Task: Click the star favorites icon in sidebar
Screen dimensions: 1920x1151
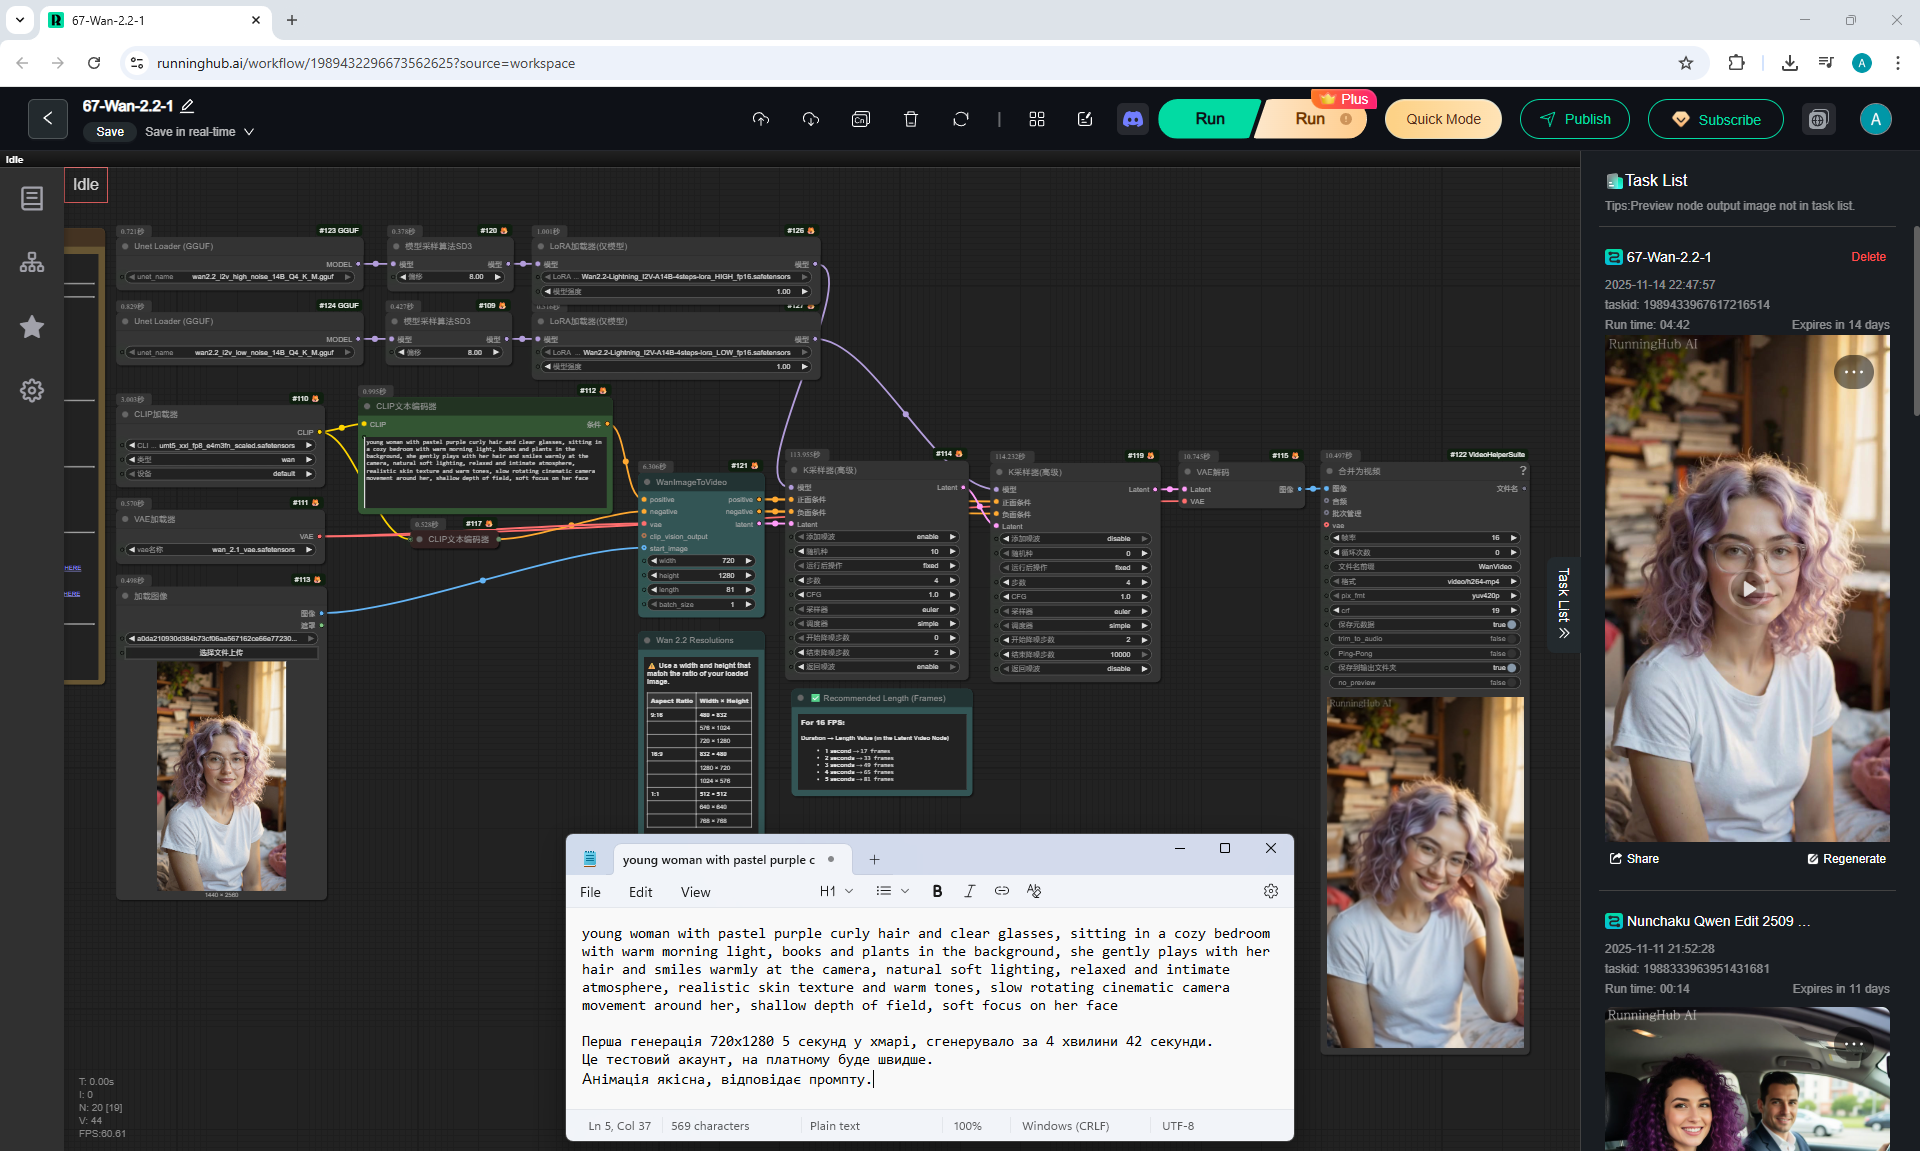Action: (32, 327)
